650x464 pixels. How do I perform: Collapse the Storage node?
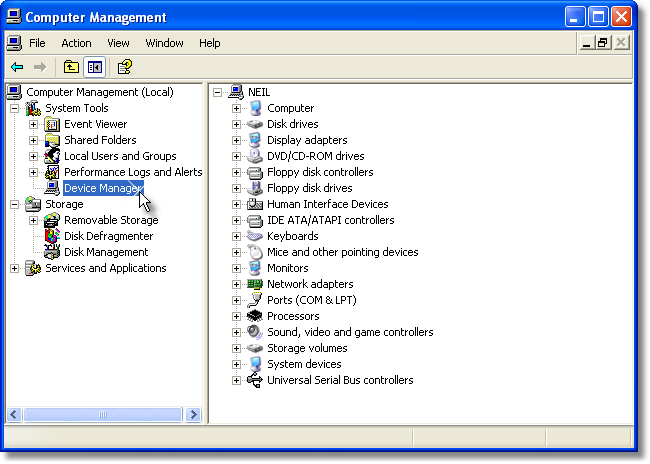click(14, 204)
